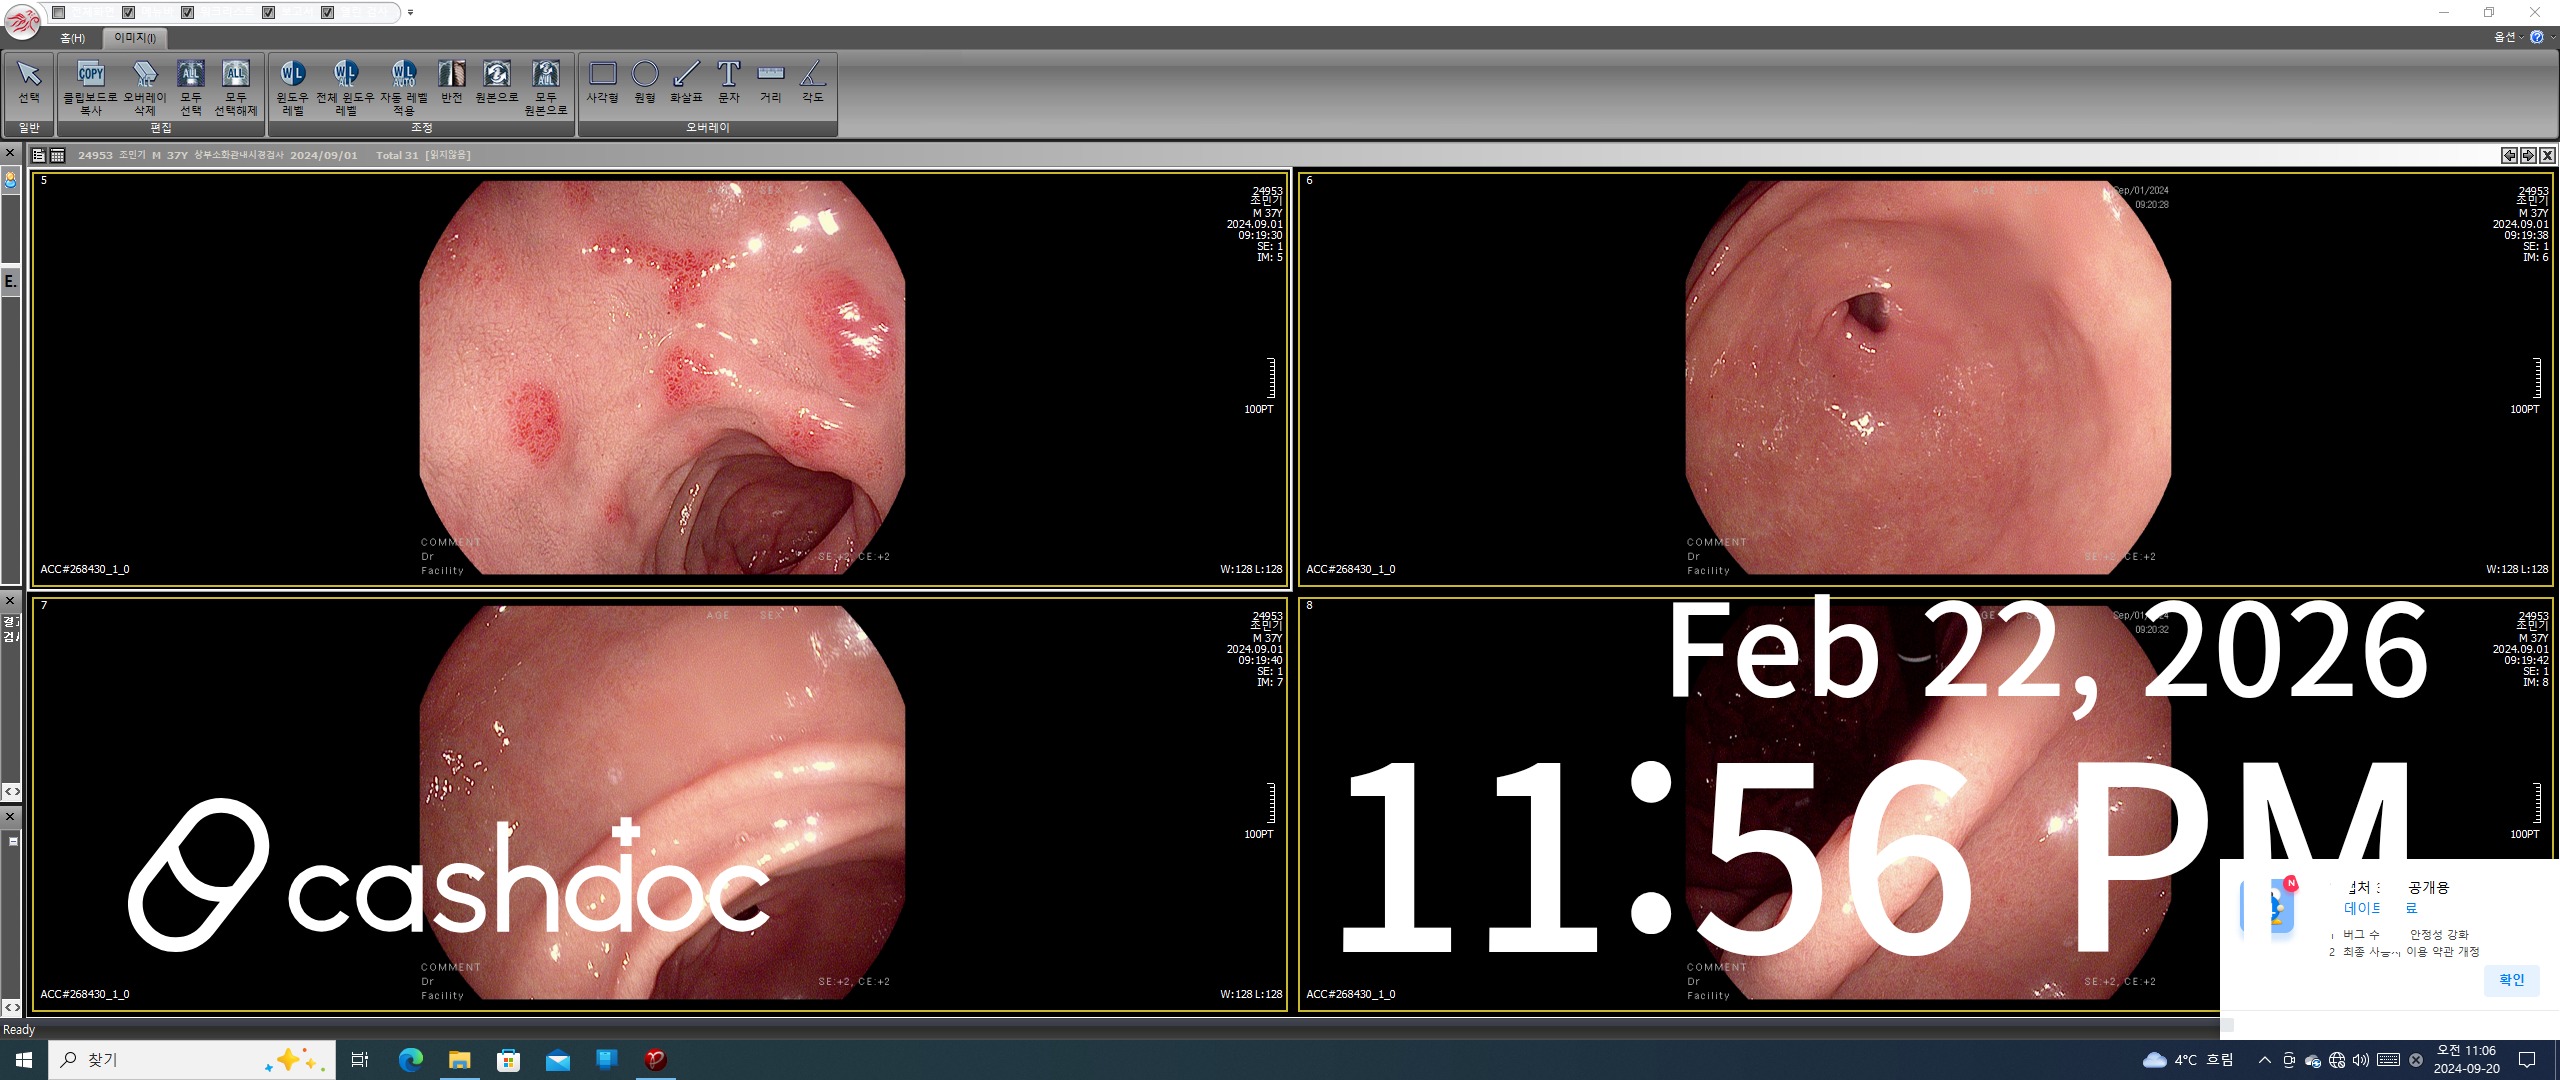Show hidden system tray icons chevron
2560x1080 pixels.
pyautogui.click(x=2264, y=1060)
